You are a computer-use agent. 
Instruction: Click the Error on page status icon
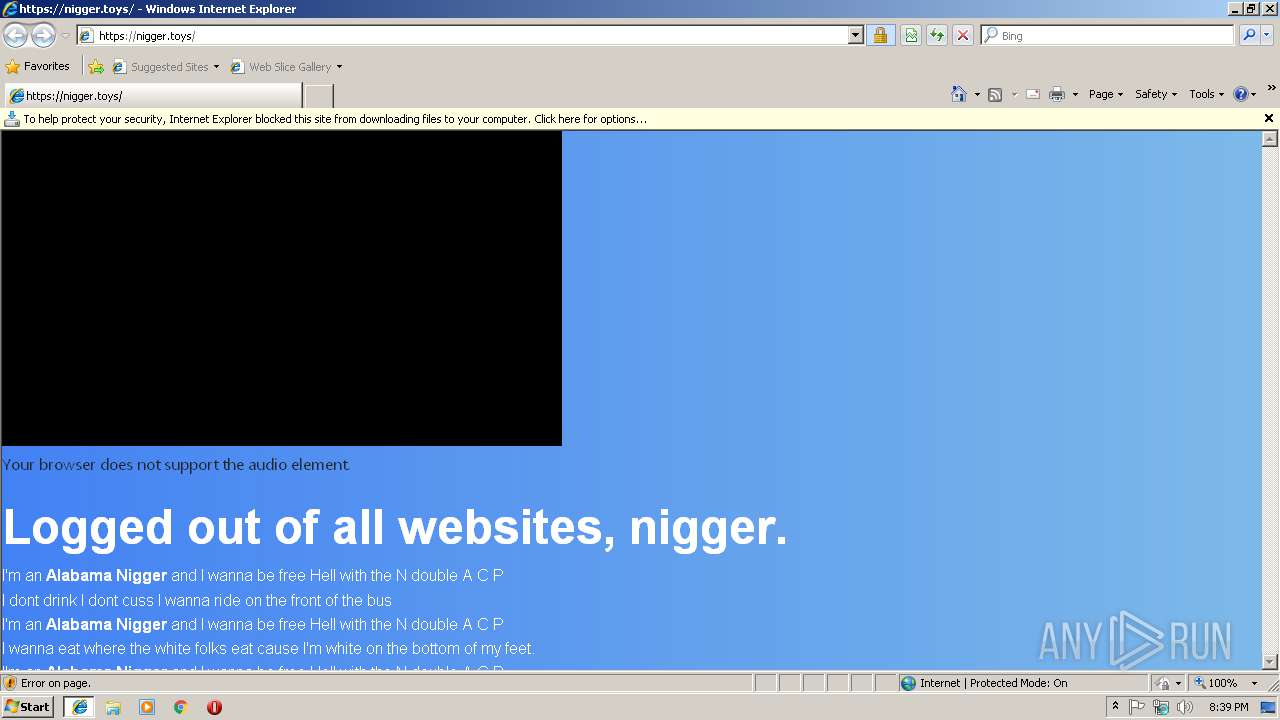10,683
